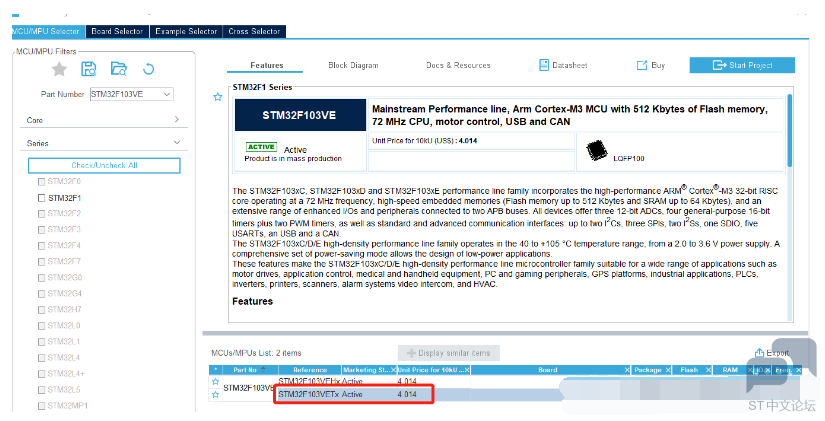Toggle the STM32MP1 series checkbox
Image resolution: width=825 pixels, height=421 pixels.
(41, 406)
